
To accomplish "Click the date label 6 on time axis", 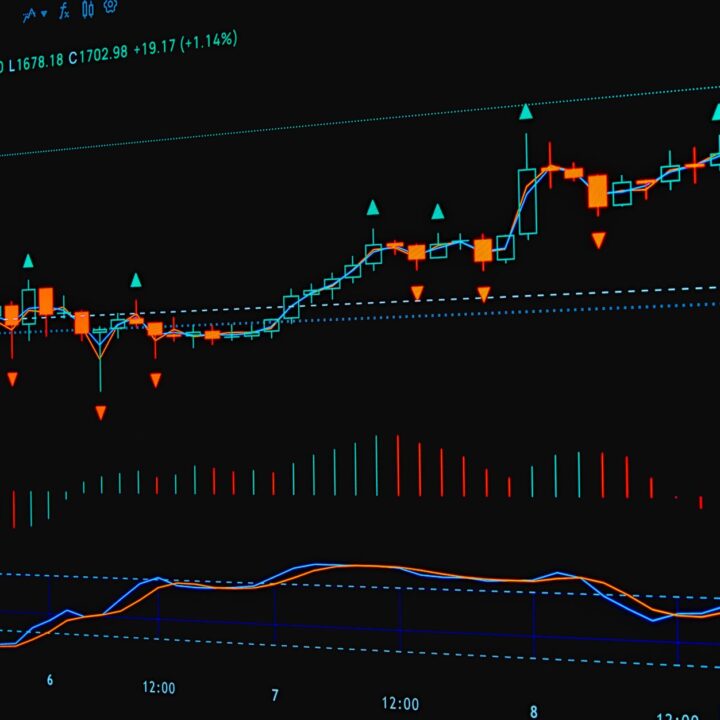I will [x=50, y=680].
